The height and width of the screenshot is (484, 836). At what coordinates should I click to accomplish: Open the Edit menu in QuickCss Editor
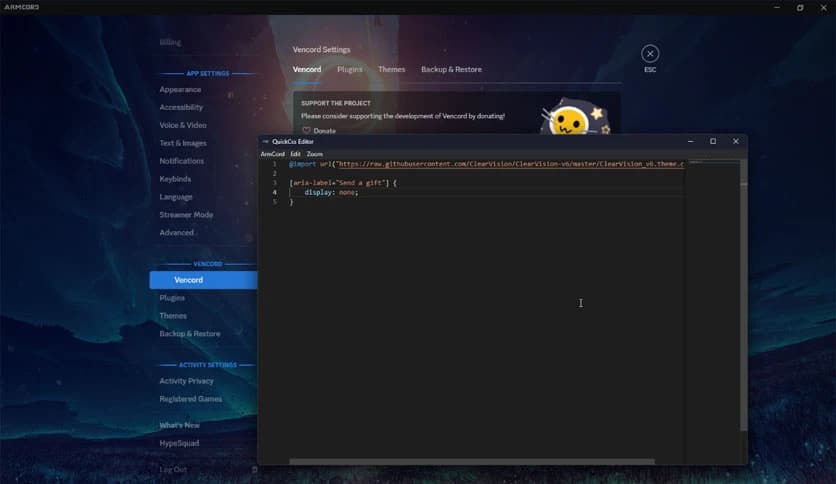[295, 154]
